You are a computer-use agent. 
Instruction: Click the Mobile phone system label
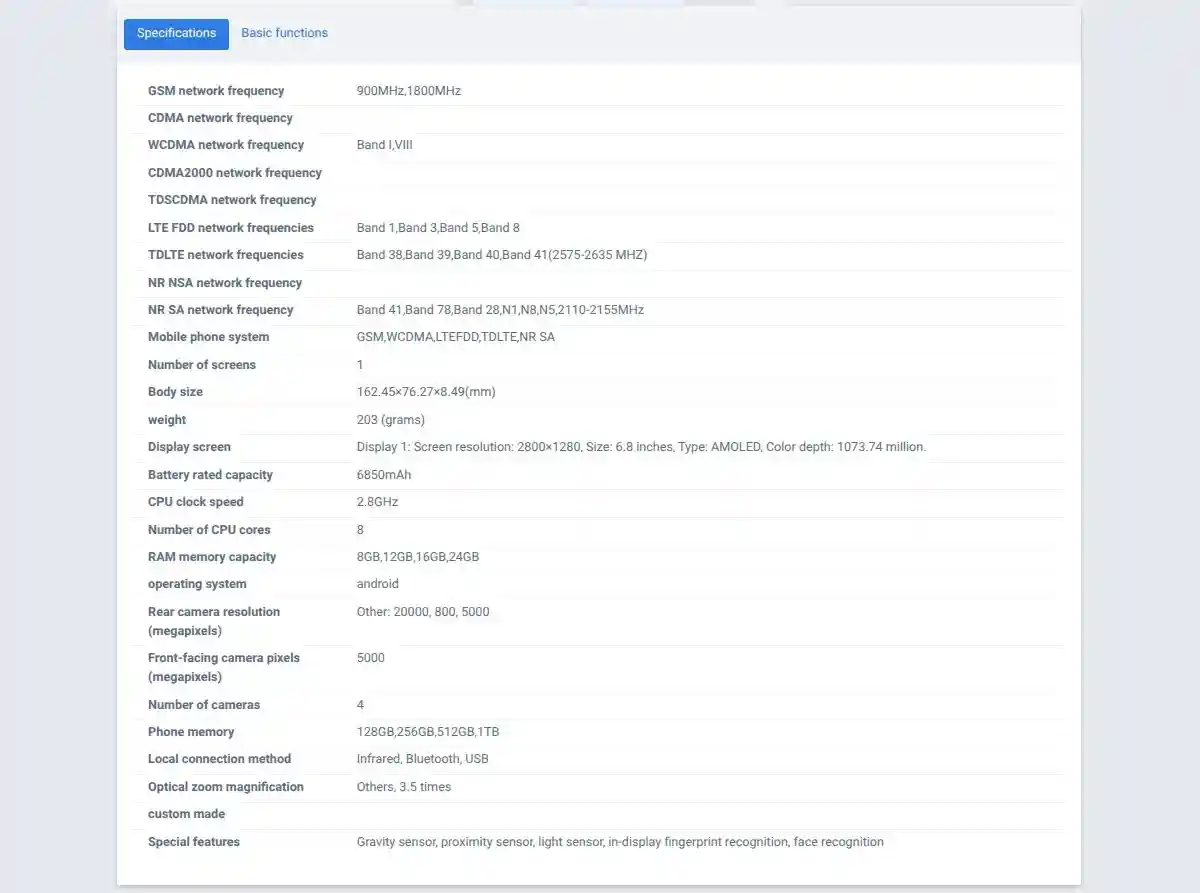click(x=208, y=337)
